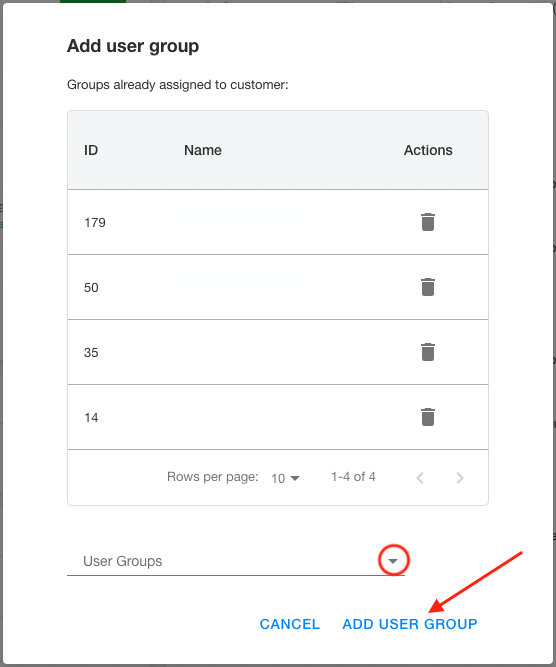
Task: Expand the User Groups dropdown arrow
Action: (393, 561)
